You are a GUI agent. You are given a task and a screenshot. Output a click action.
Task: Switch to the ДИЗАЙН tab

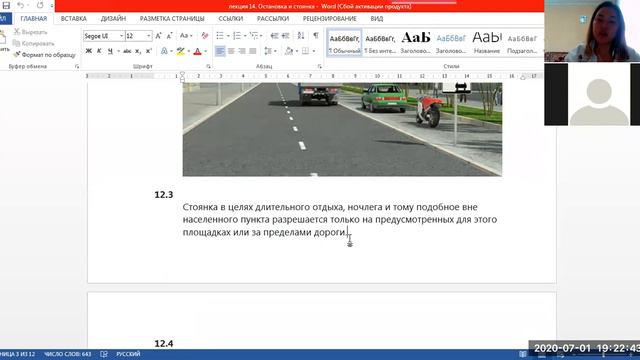pos(113,19)
